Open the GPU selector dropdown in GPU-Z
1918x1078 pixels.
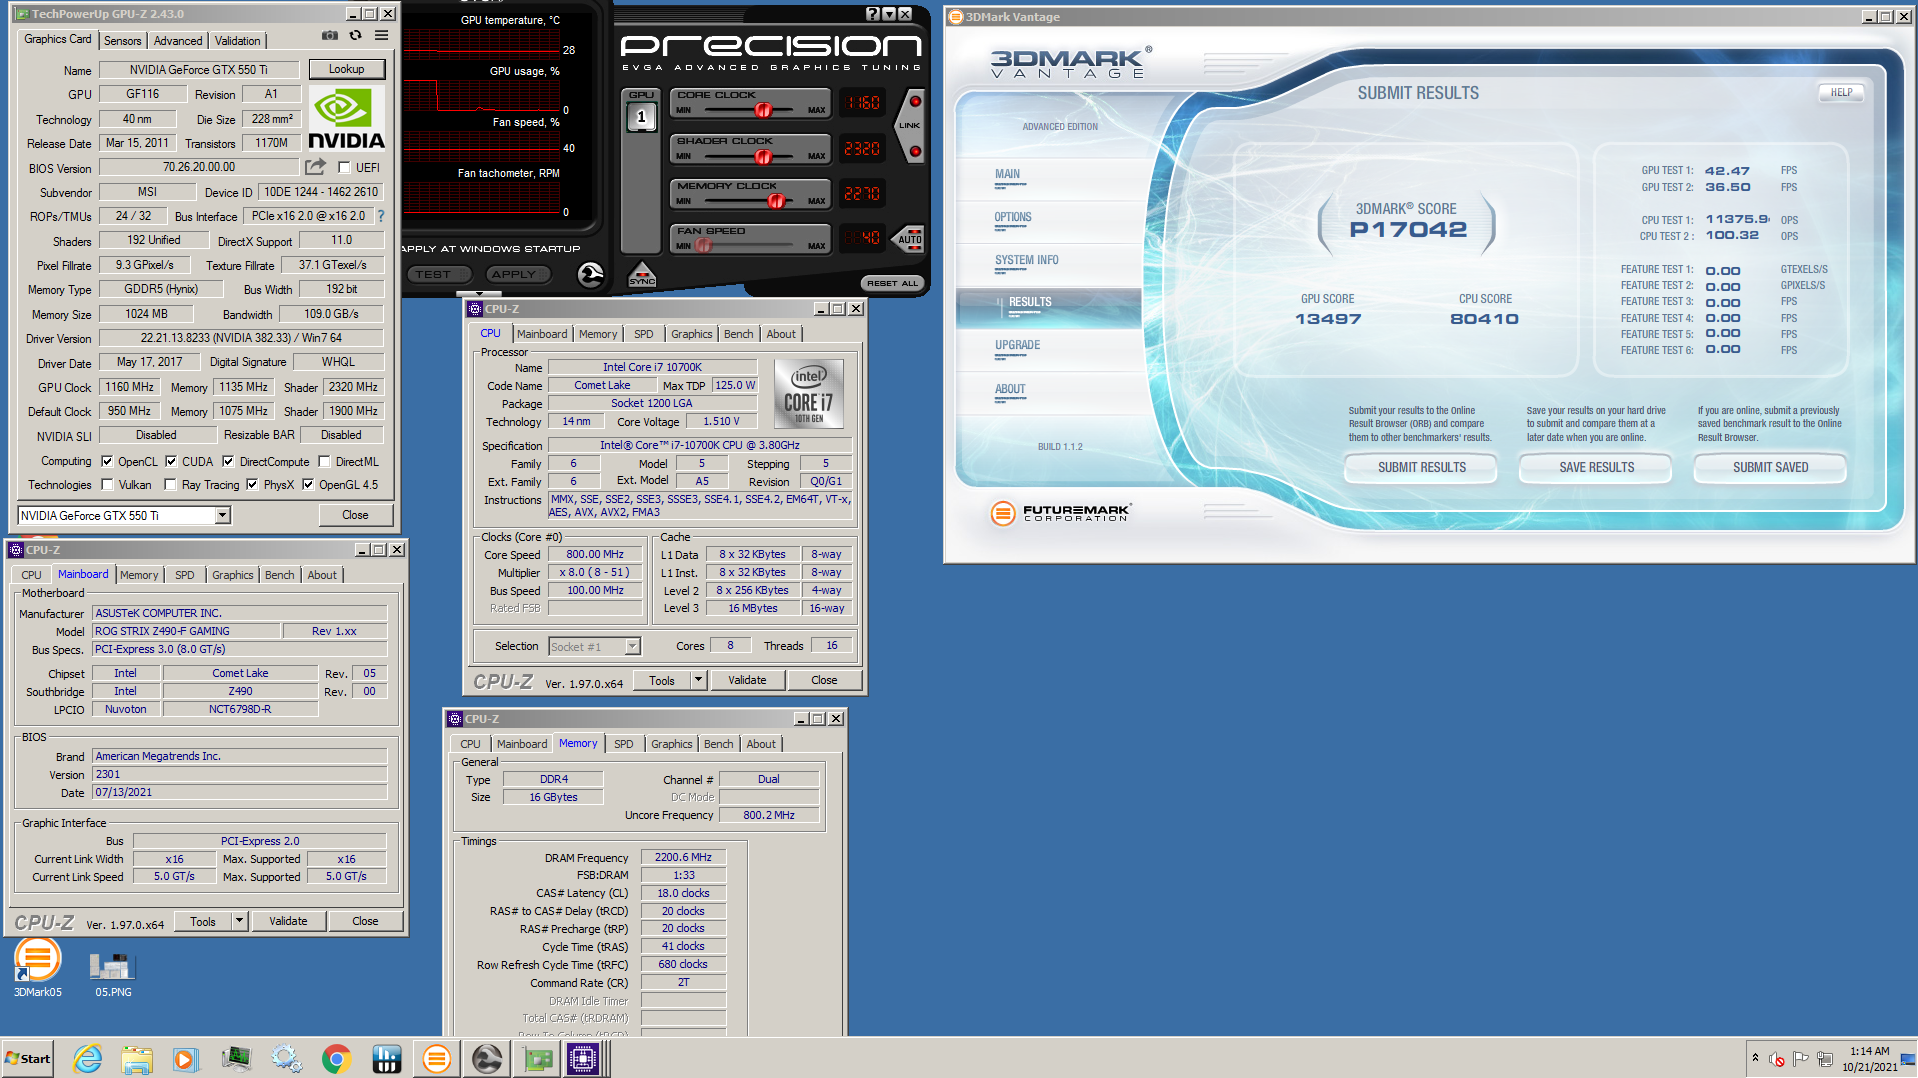pos(223,515)
